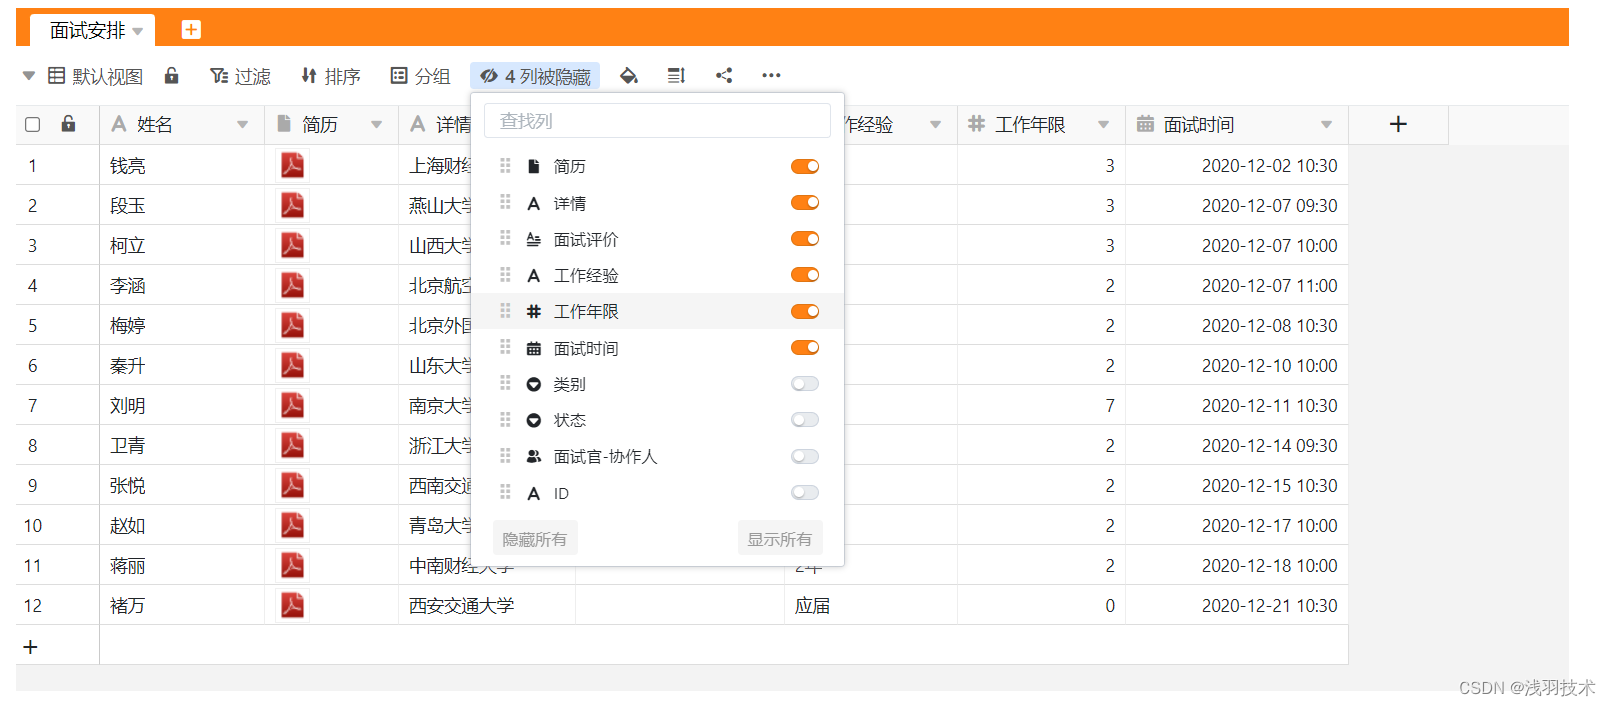Viewport: 1611px width, 706px height.
Task: Select the 姓名 column header
Action: [182, 124]
